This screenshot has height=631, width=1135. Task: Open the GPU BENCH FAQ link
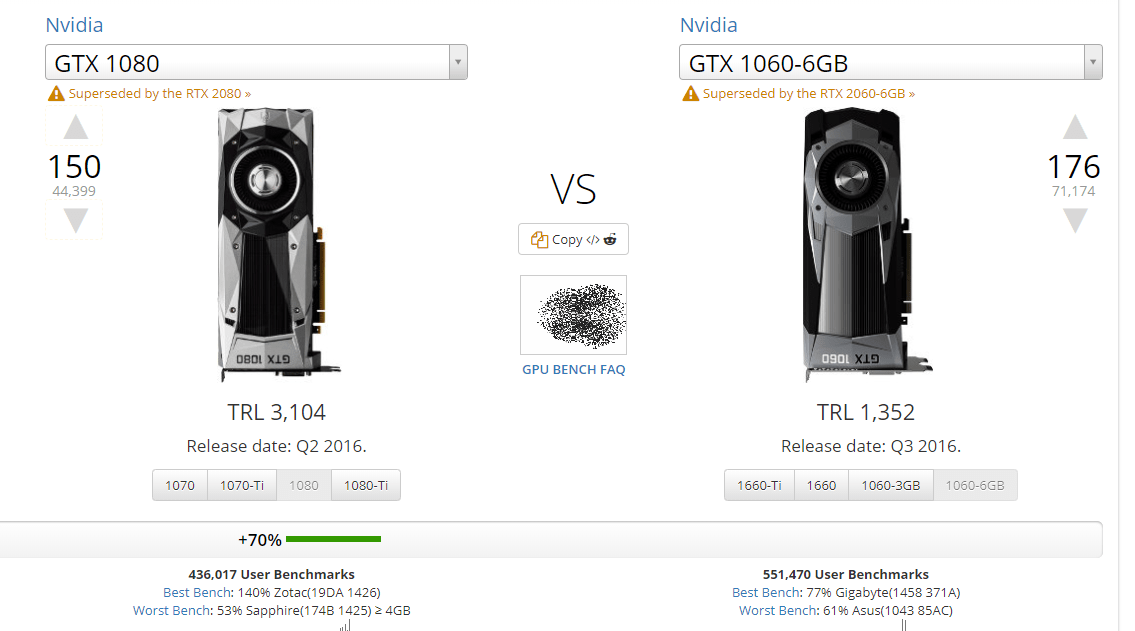(x=573, y=369)
